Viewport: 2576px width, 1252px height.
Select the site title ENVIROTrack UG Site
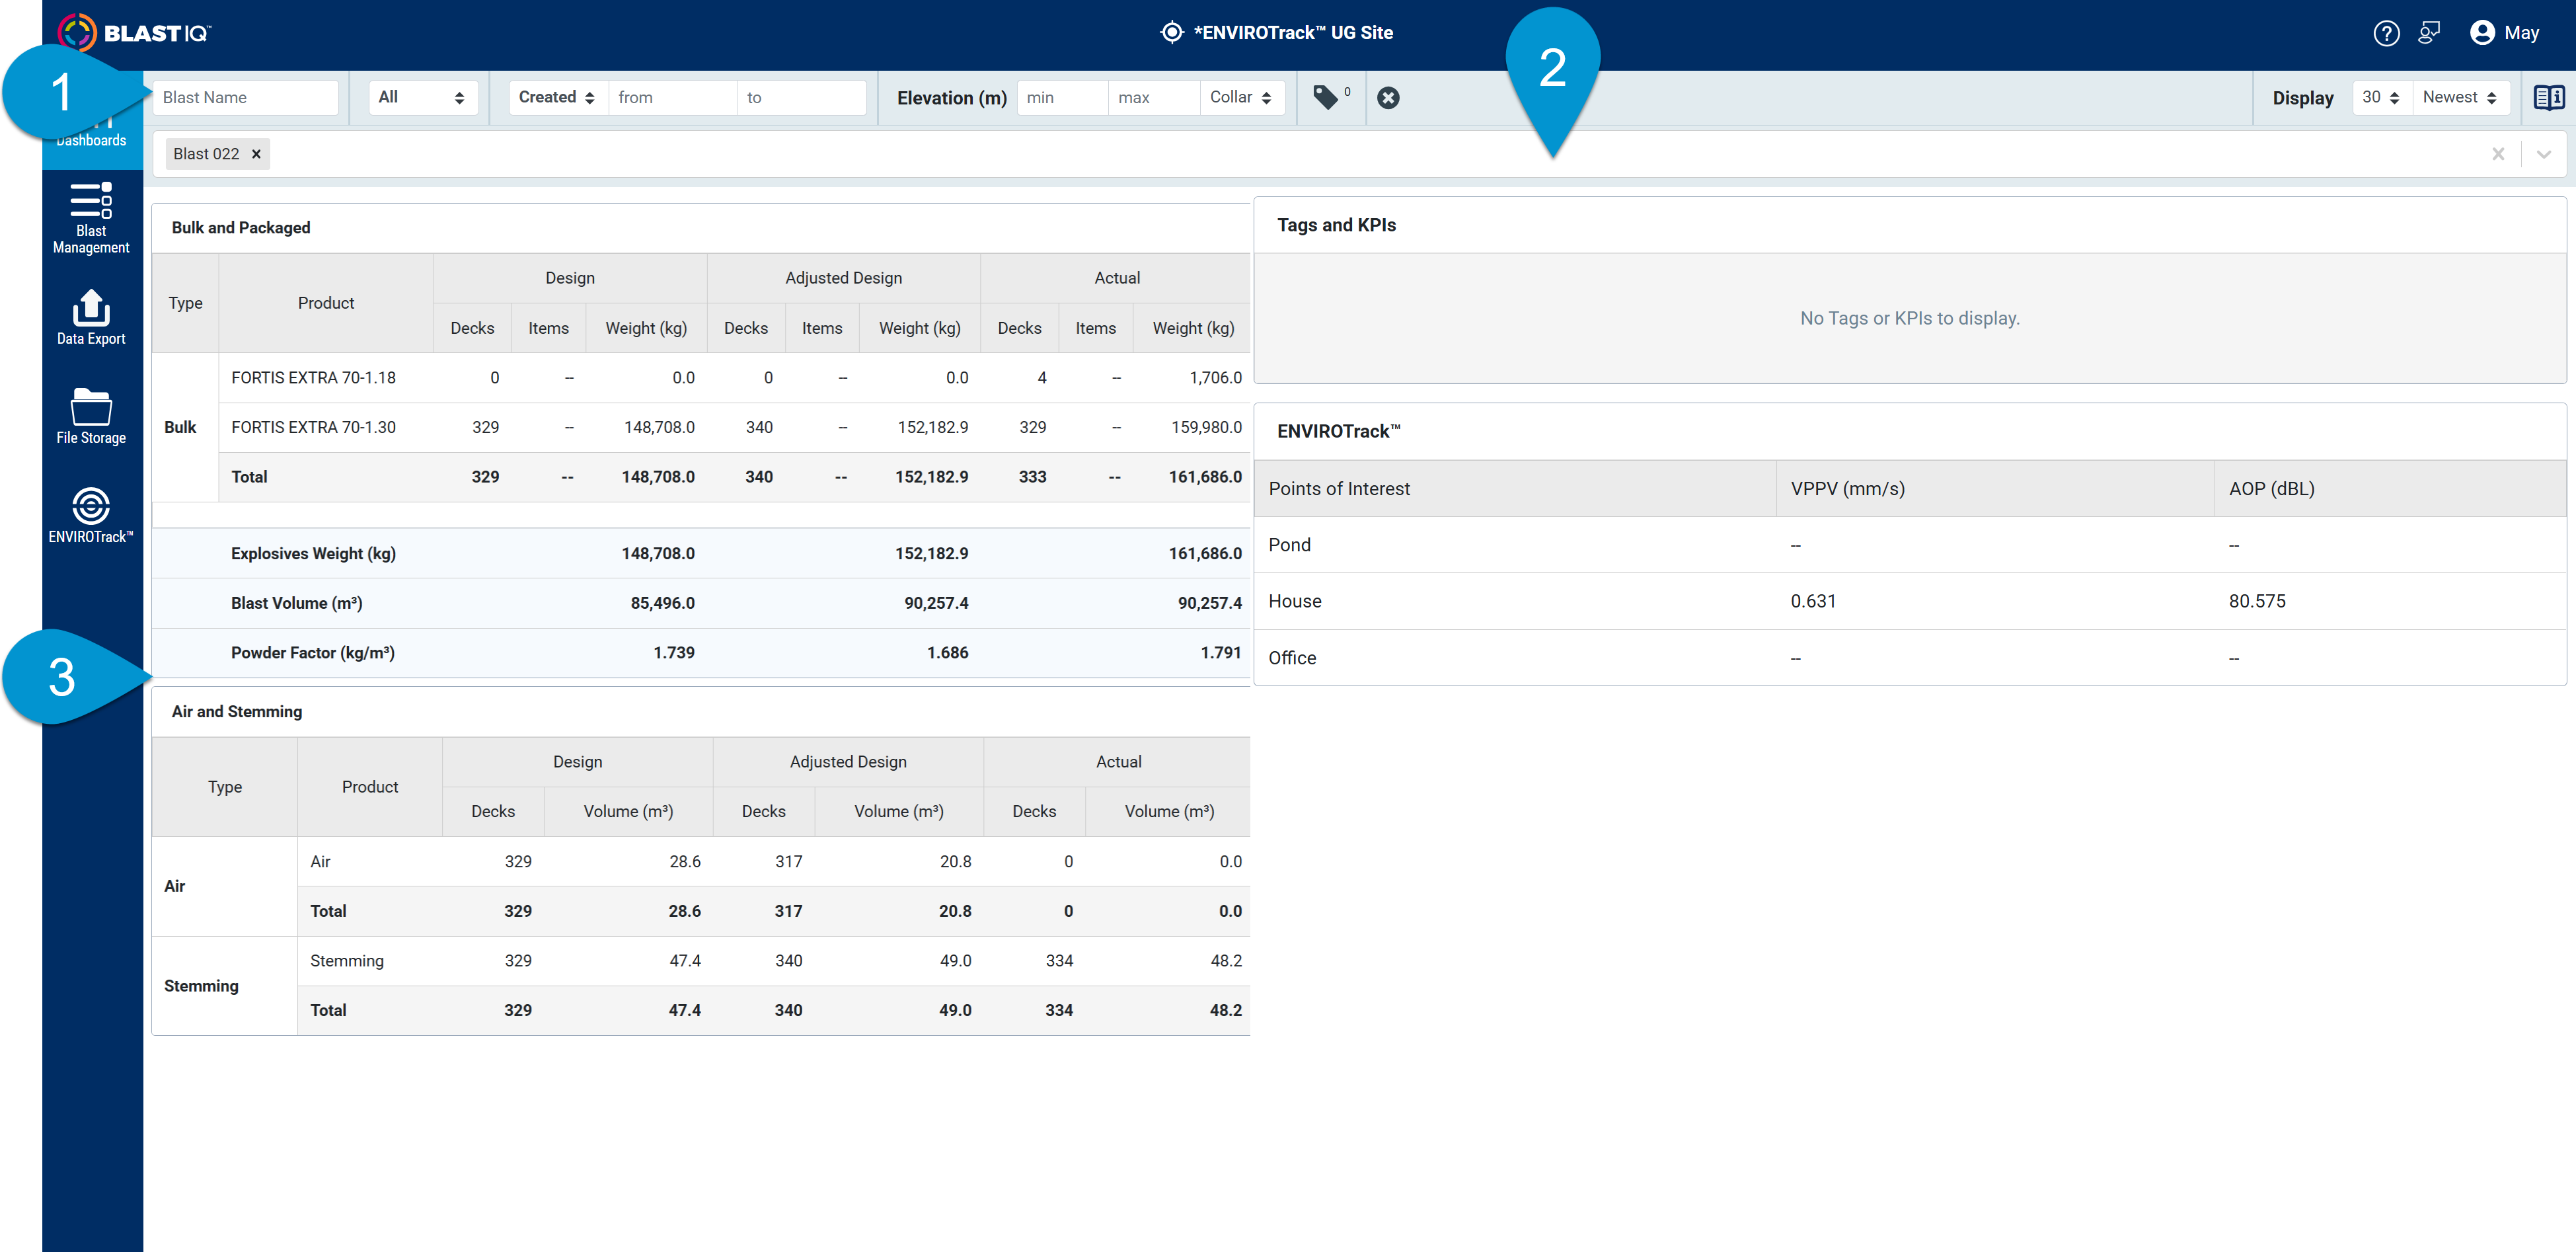[1293, 33]
